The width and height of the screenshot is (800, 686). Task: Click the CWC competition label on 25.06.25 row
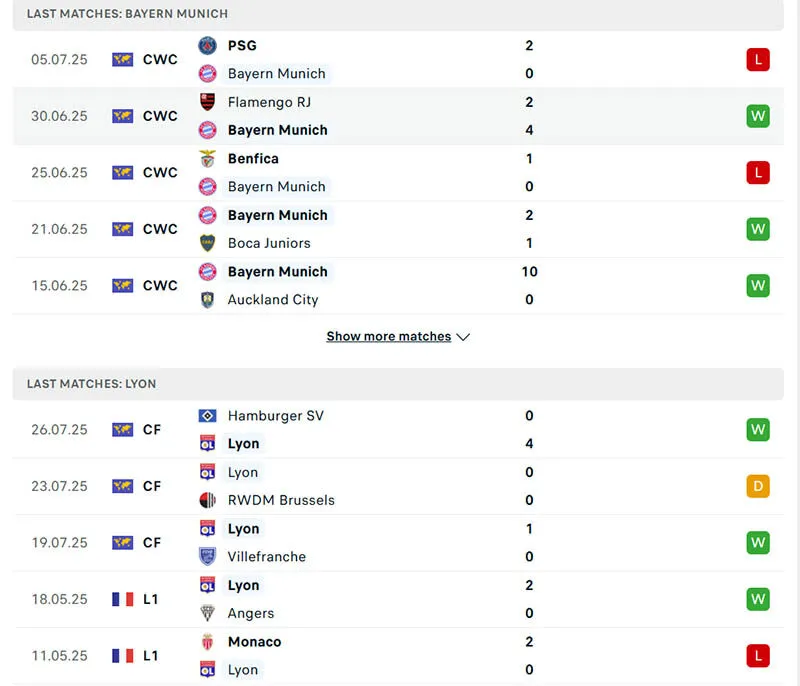pyautogui.click(x=160, y=173)
